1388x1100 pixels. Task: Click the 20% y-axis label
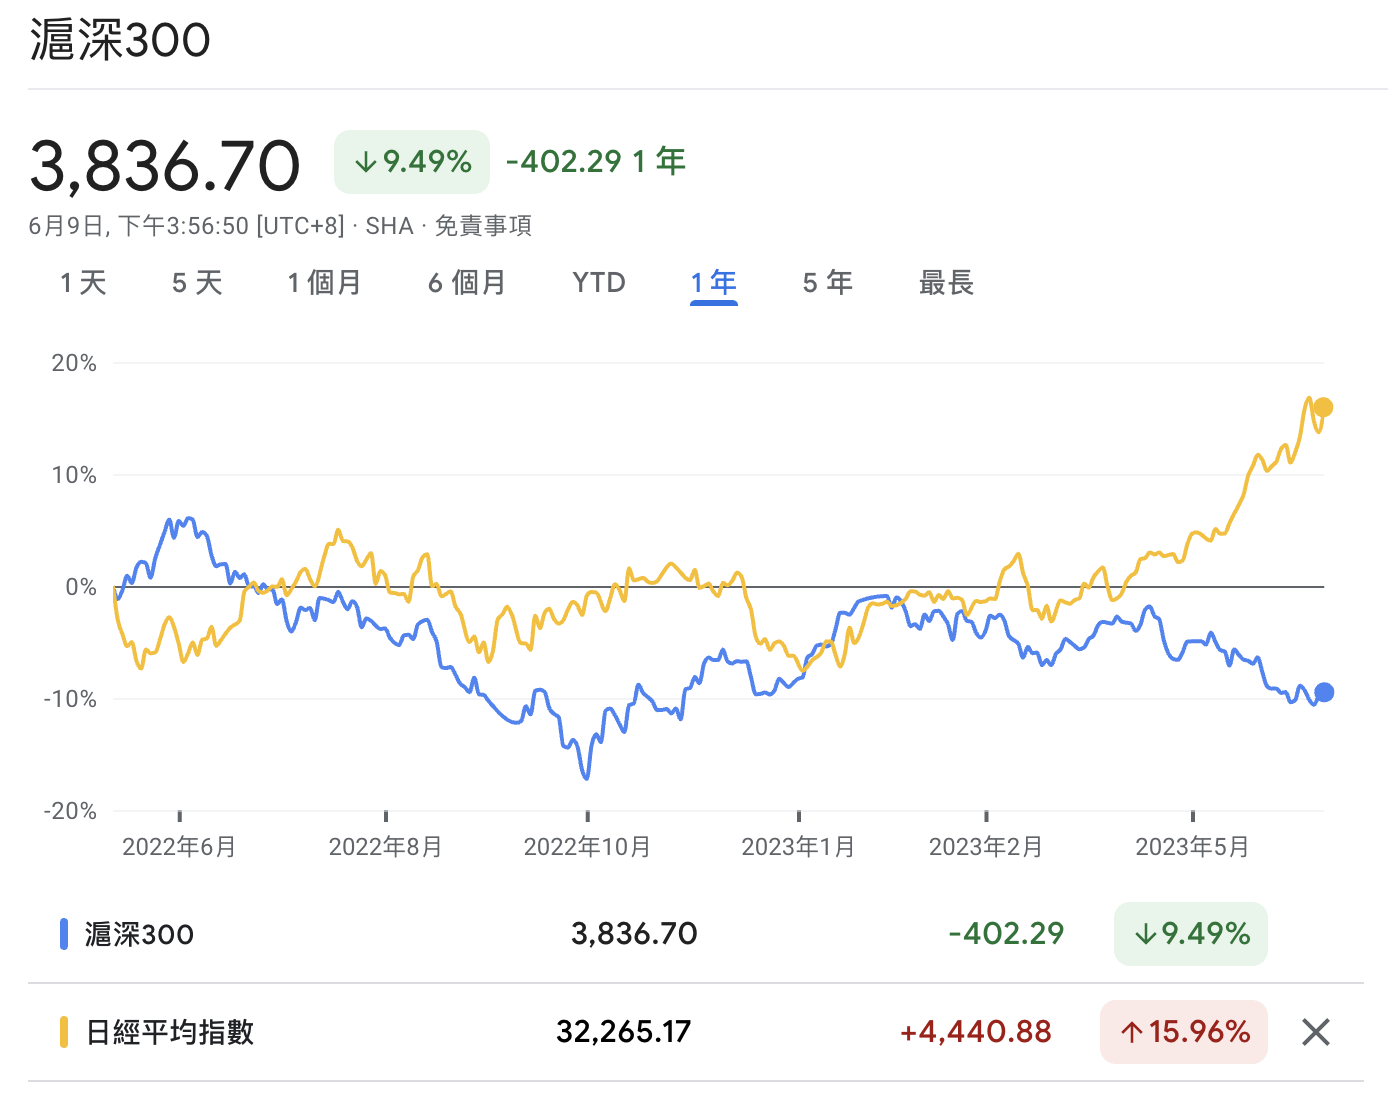74,363
